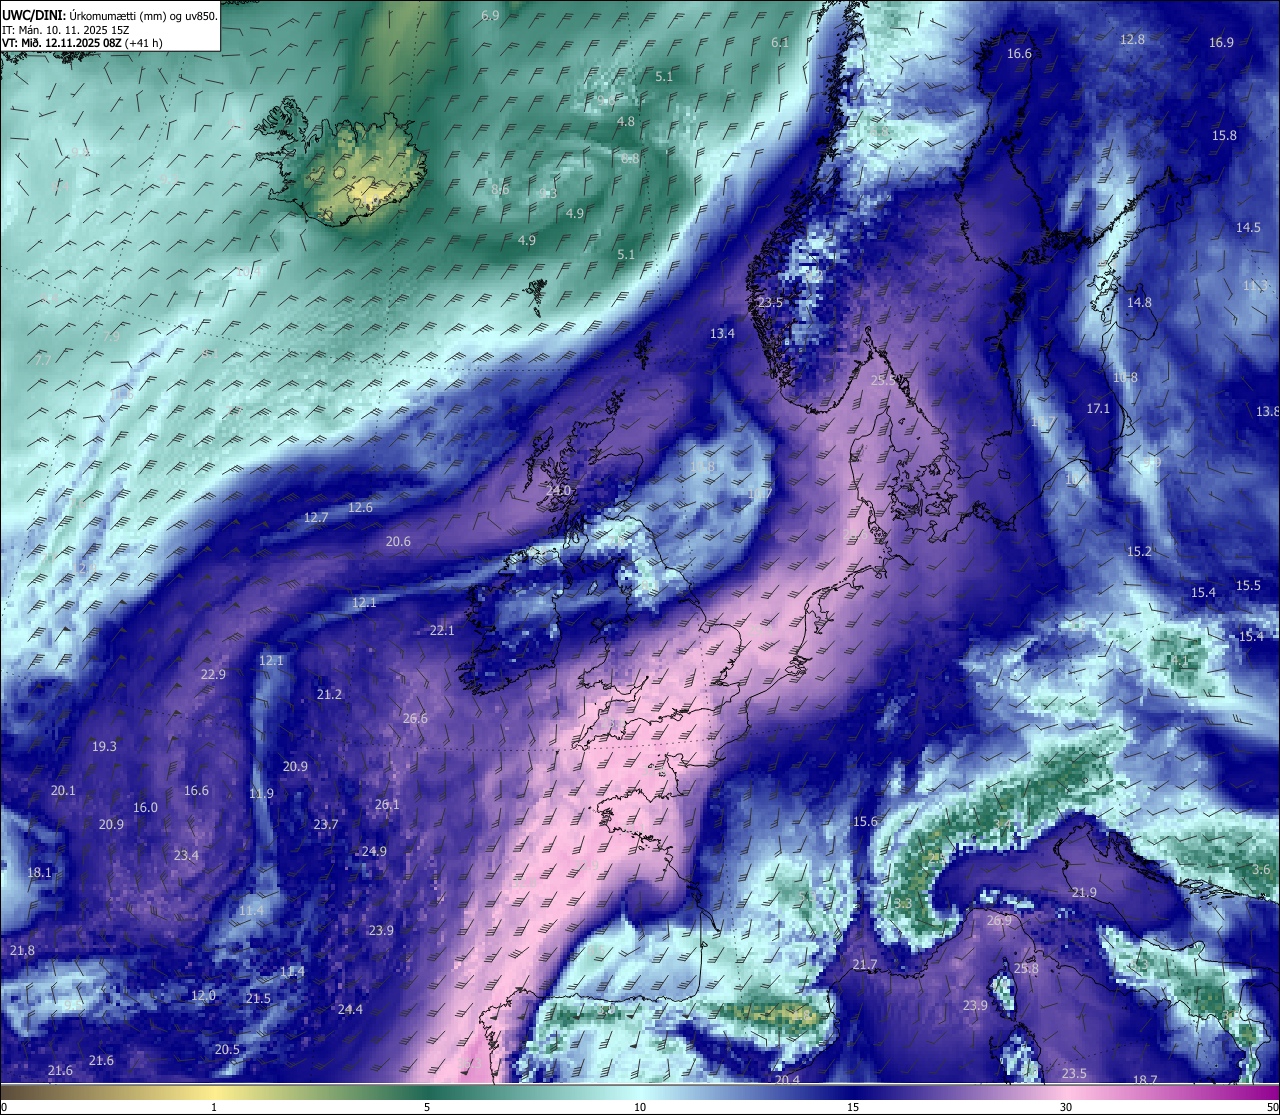Viewport: 1280px width, 1115px height.
Task: Click the 20.1 value label
Action: 63,791
